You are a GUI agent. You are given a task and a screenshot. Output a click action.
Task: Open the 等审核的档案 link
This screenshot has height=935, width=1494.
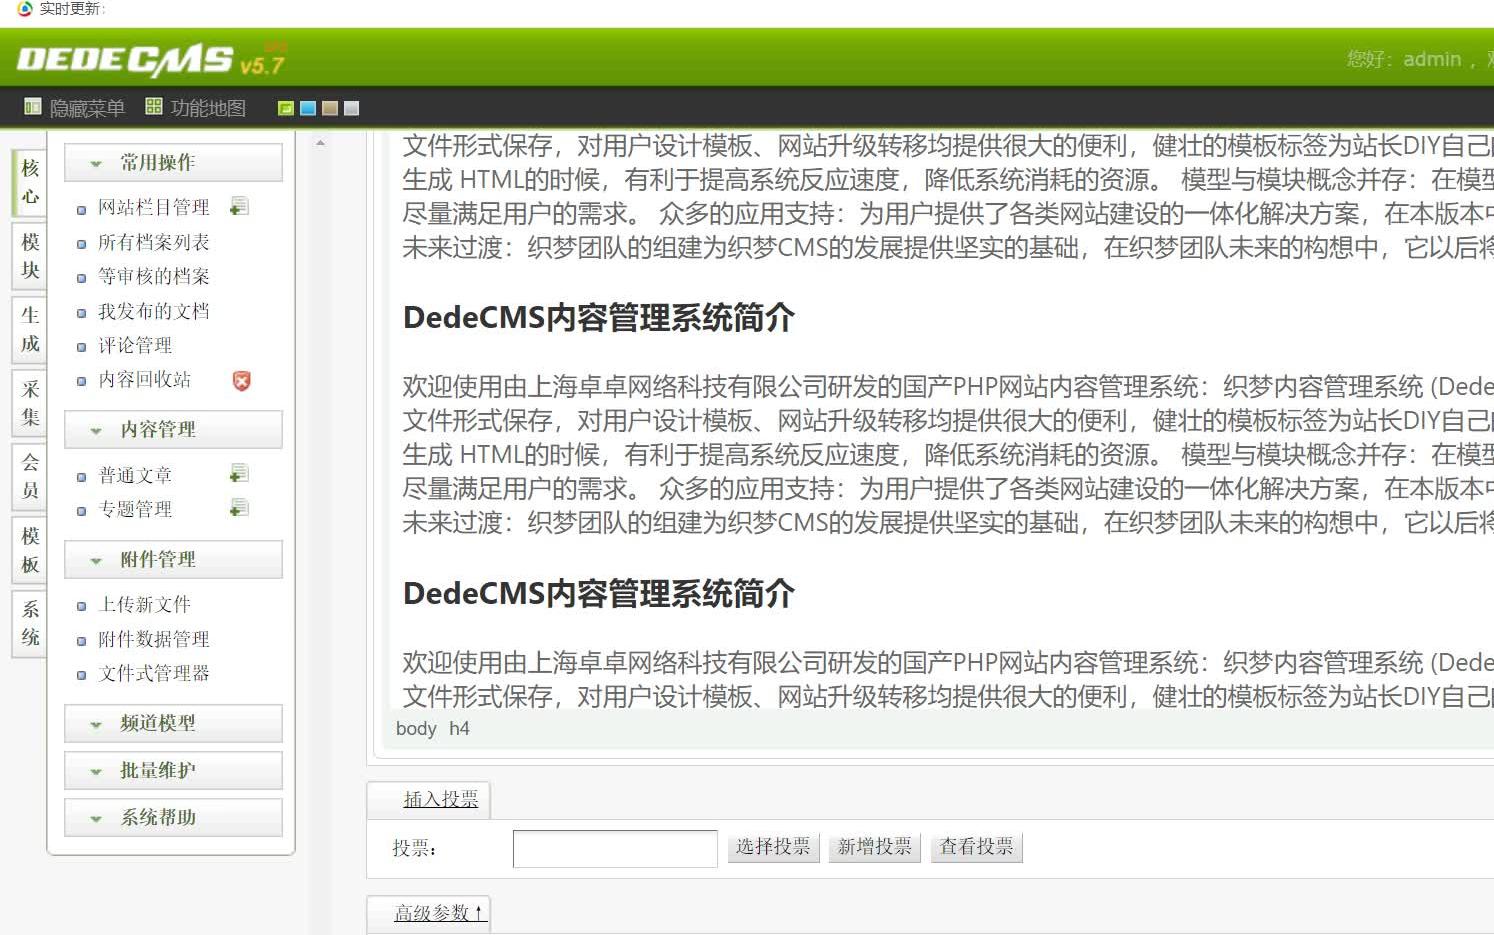pos(154,276)
